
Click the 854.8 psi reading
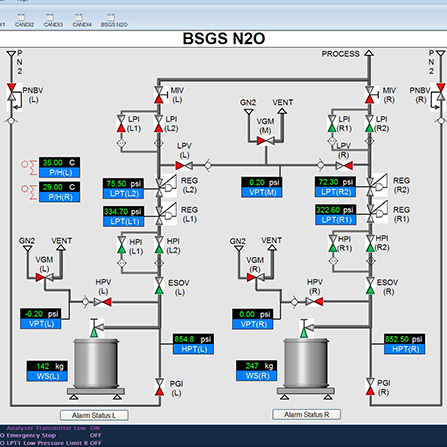tap(193, 339)
